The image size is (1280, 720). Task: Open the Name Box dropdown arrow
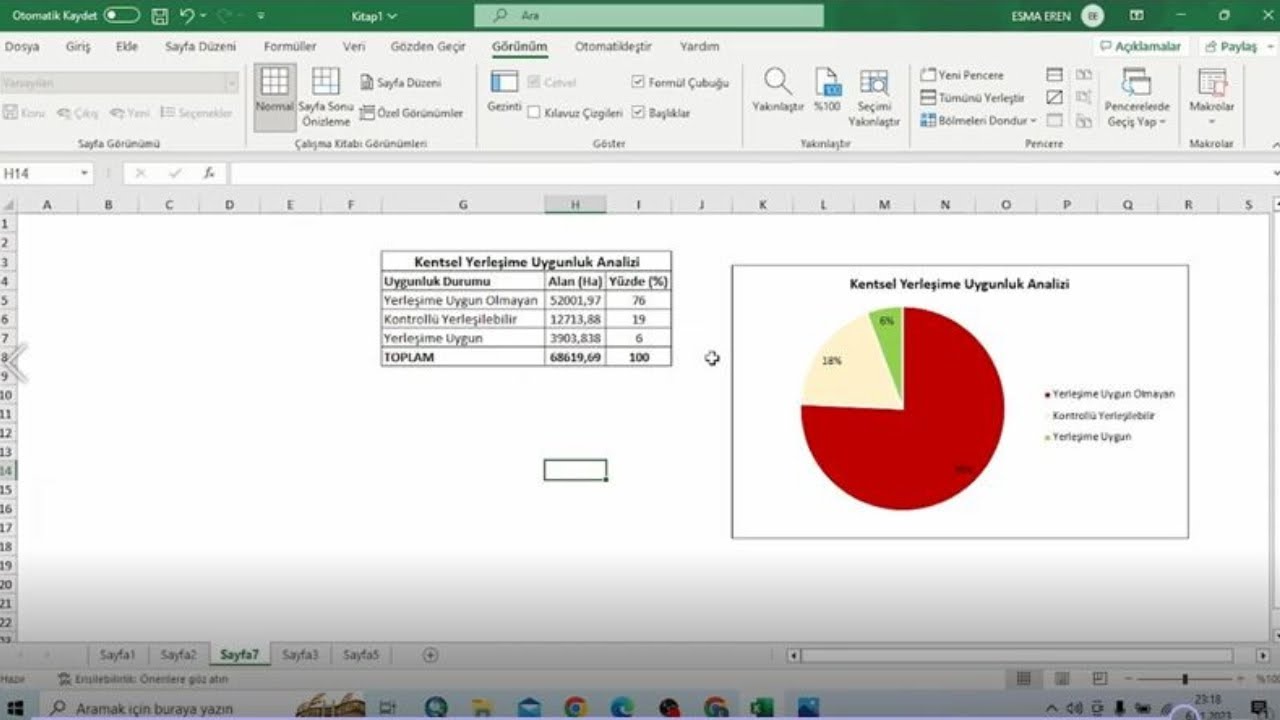click(84, 173)
